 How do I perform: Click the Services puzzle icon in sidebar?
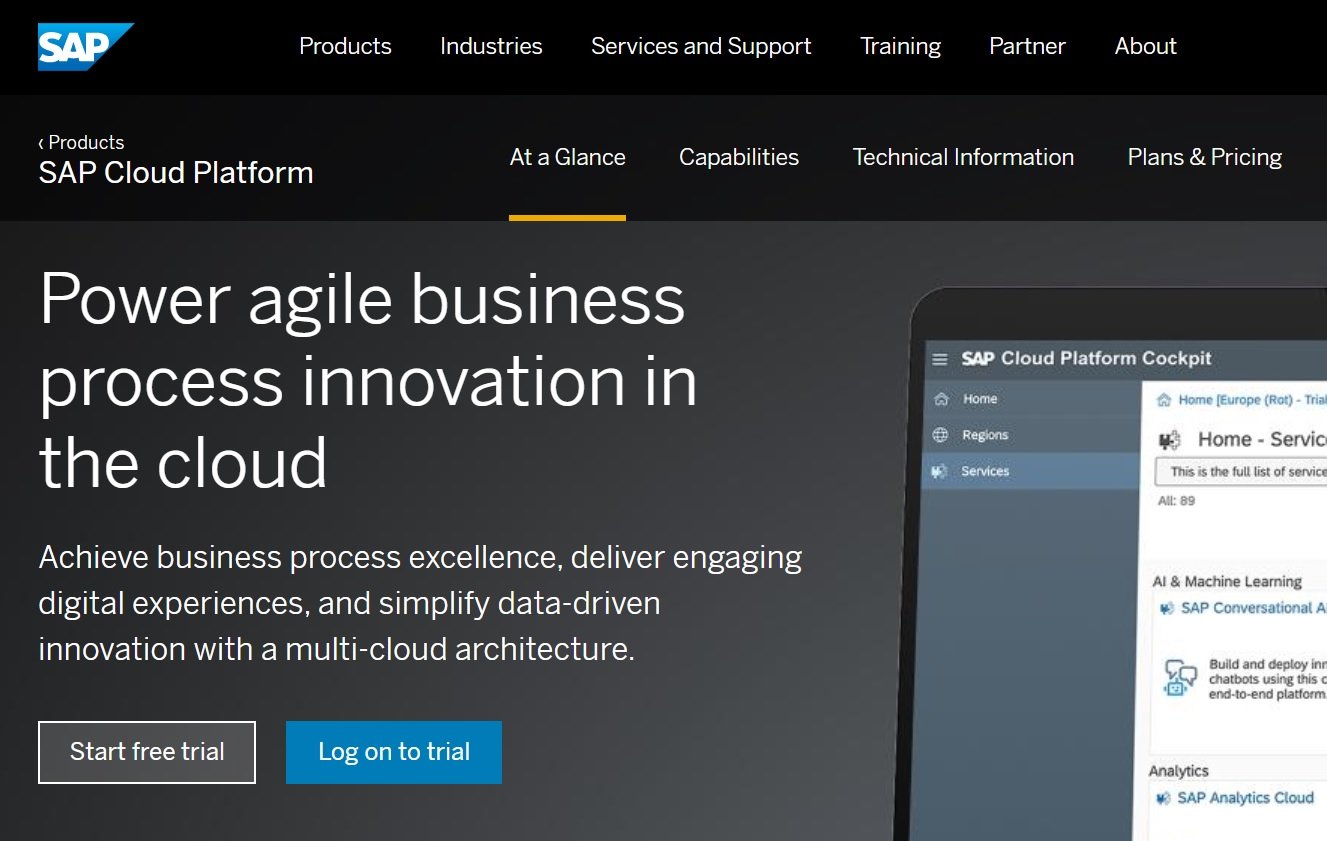tap(939, 471)
